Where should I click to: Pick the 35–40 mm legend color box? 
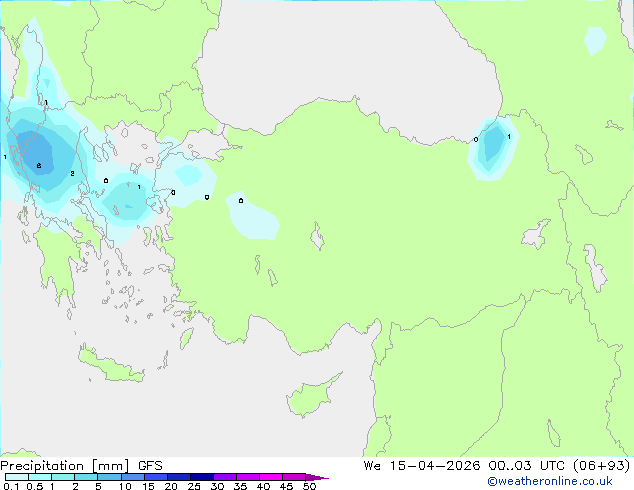(248, 477)
